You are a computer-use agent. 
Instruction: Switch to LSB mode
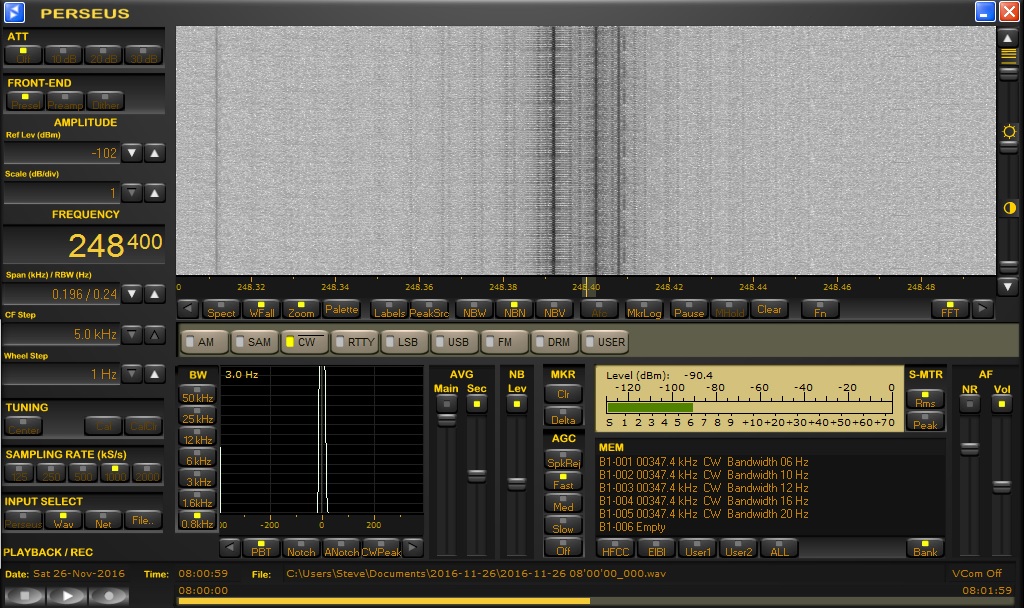pyautogui.click(x=405, y=342)
